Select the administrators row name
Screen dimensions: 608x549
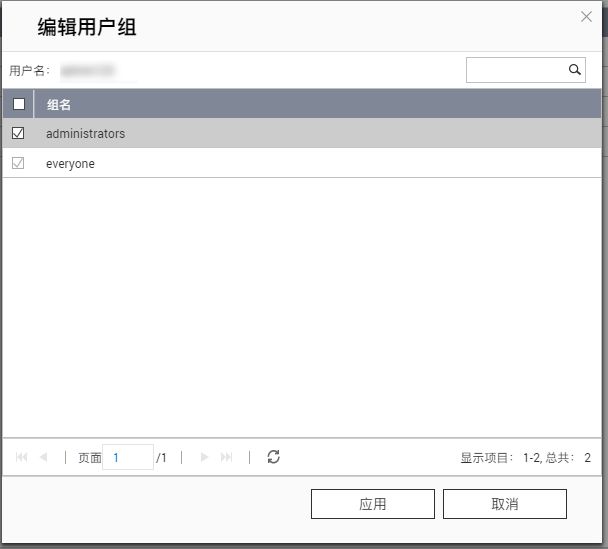[85, 133]
